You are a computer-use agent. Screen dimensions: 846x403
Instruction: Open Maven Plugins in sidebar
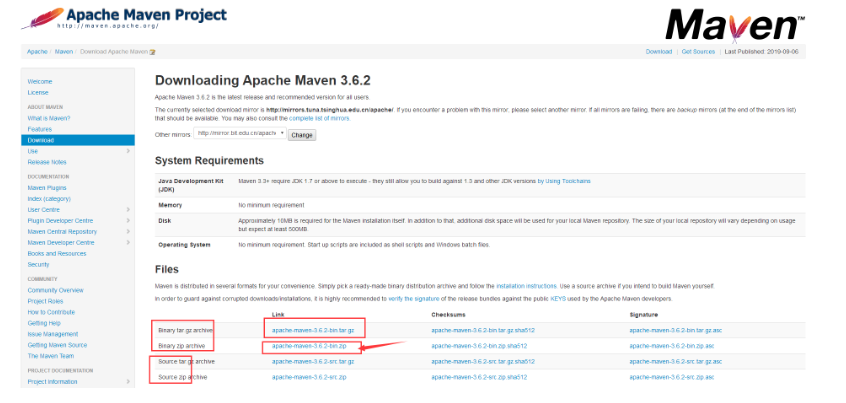47,188
